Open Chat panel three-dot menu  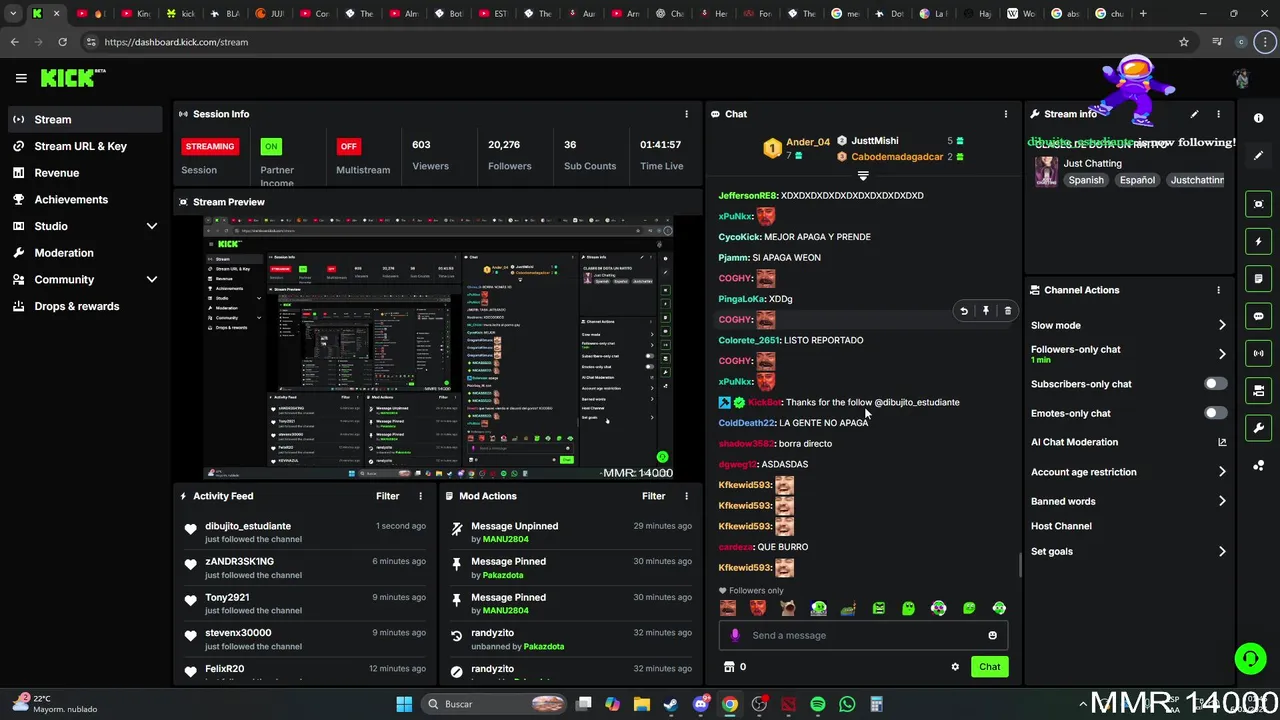(x=1006, y=114)
